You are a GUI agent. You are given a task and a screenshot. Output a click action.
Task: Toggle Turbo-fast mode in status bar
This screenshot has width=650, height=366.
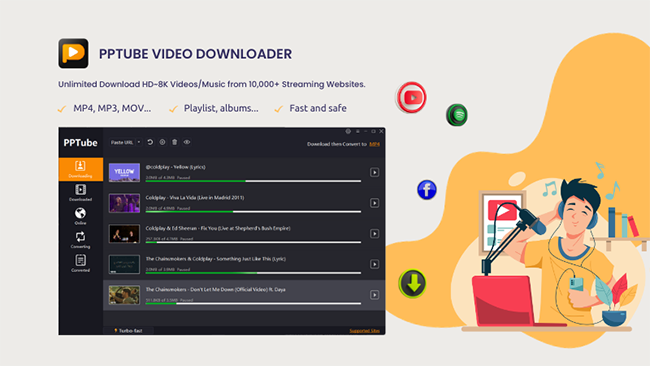tap(128, 331)
